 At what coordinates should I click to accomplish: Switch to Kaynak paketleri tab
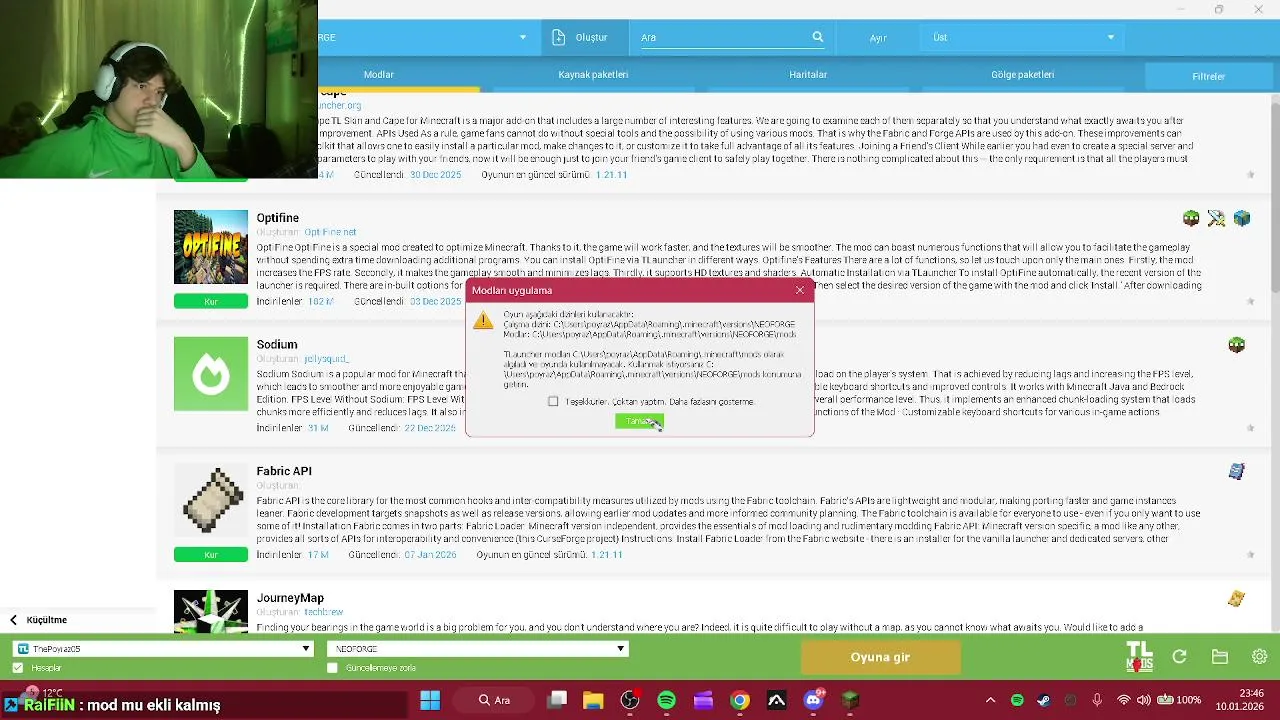(x=593, y=74)
